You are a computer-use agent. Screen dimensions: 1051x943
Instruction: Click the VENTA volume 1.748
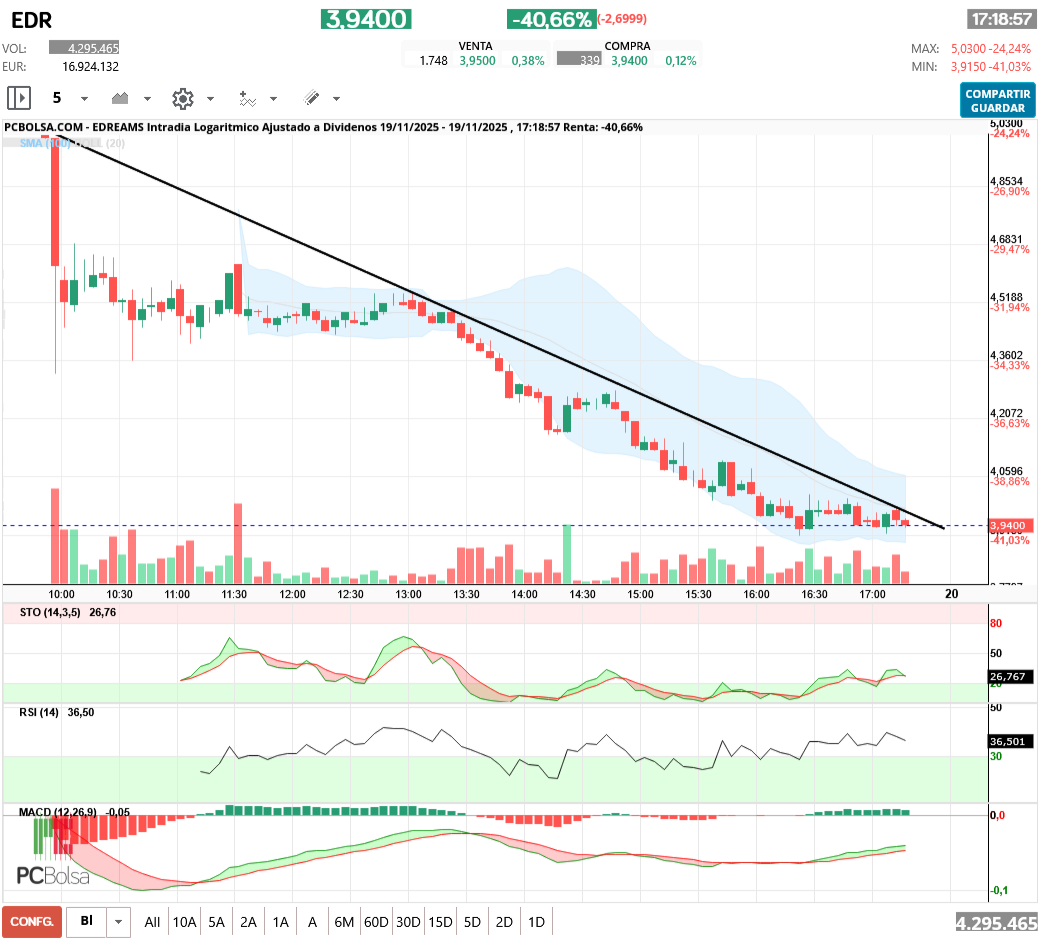(433, 61)
